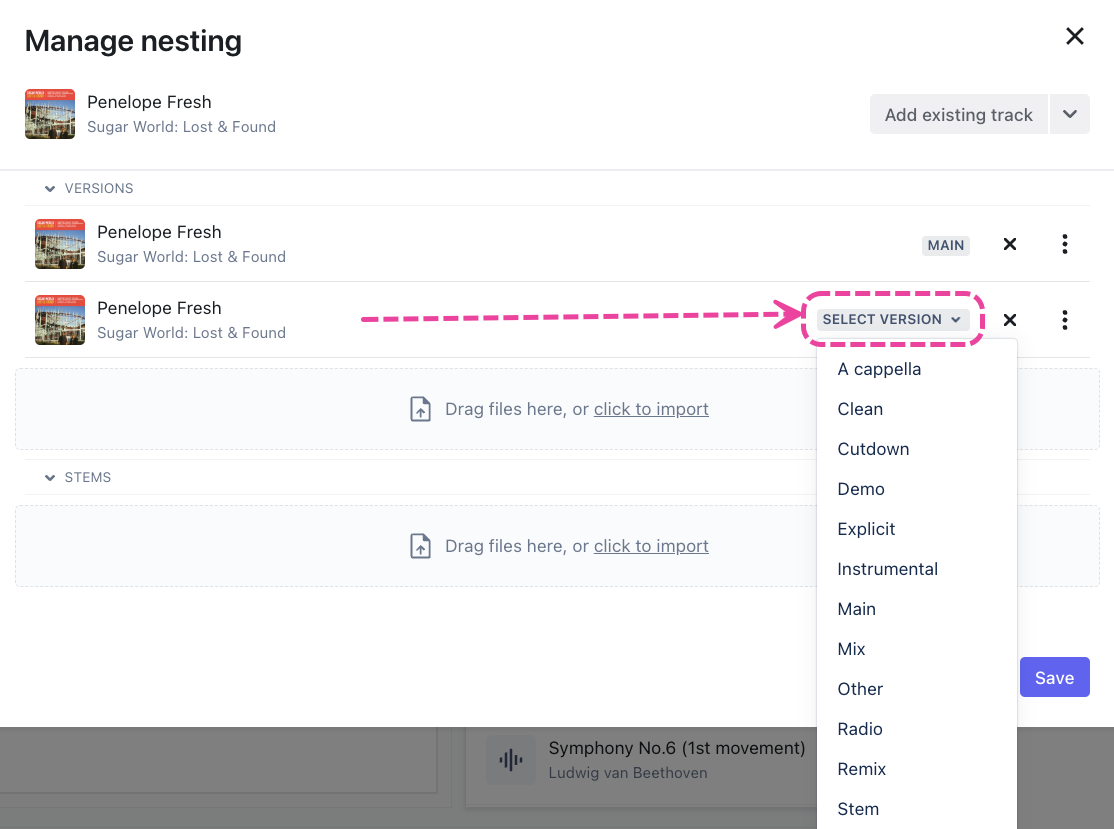Pick the Explicit version option
1114x829 pixels.
(x=866, y=529)
